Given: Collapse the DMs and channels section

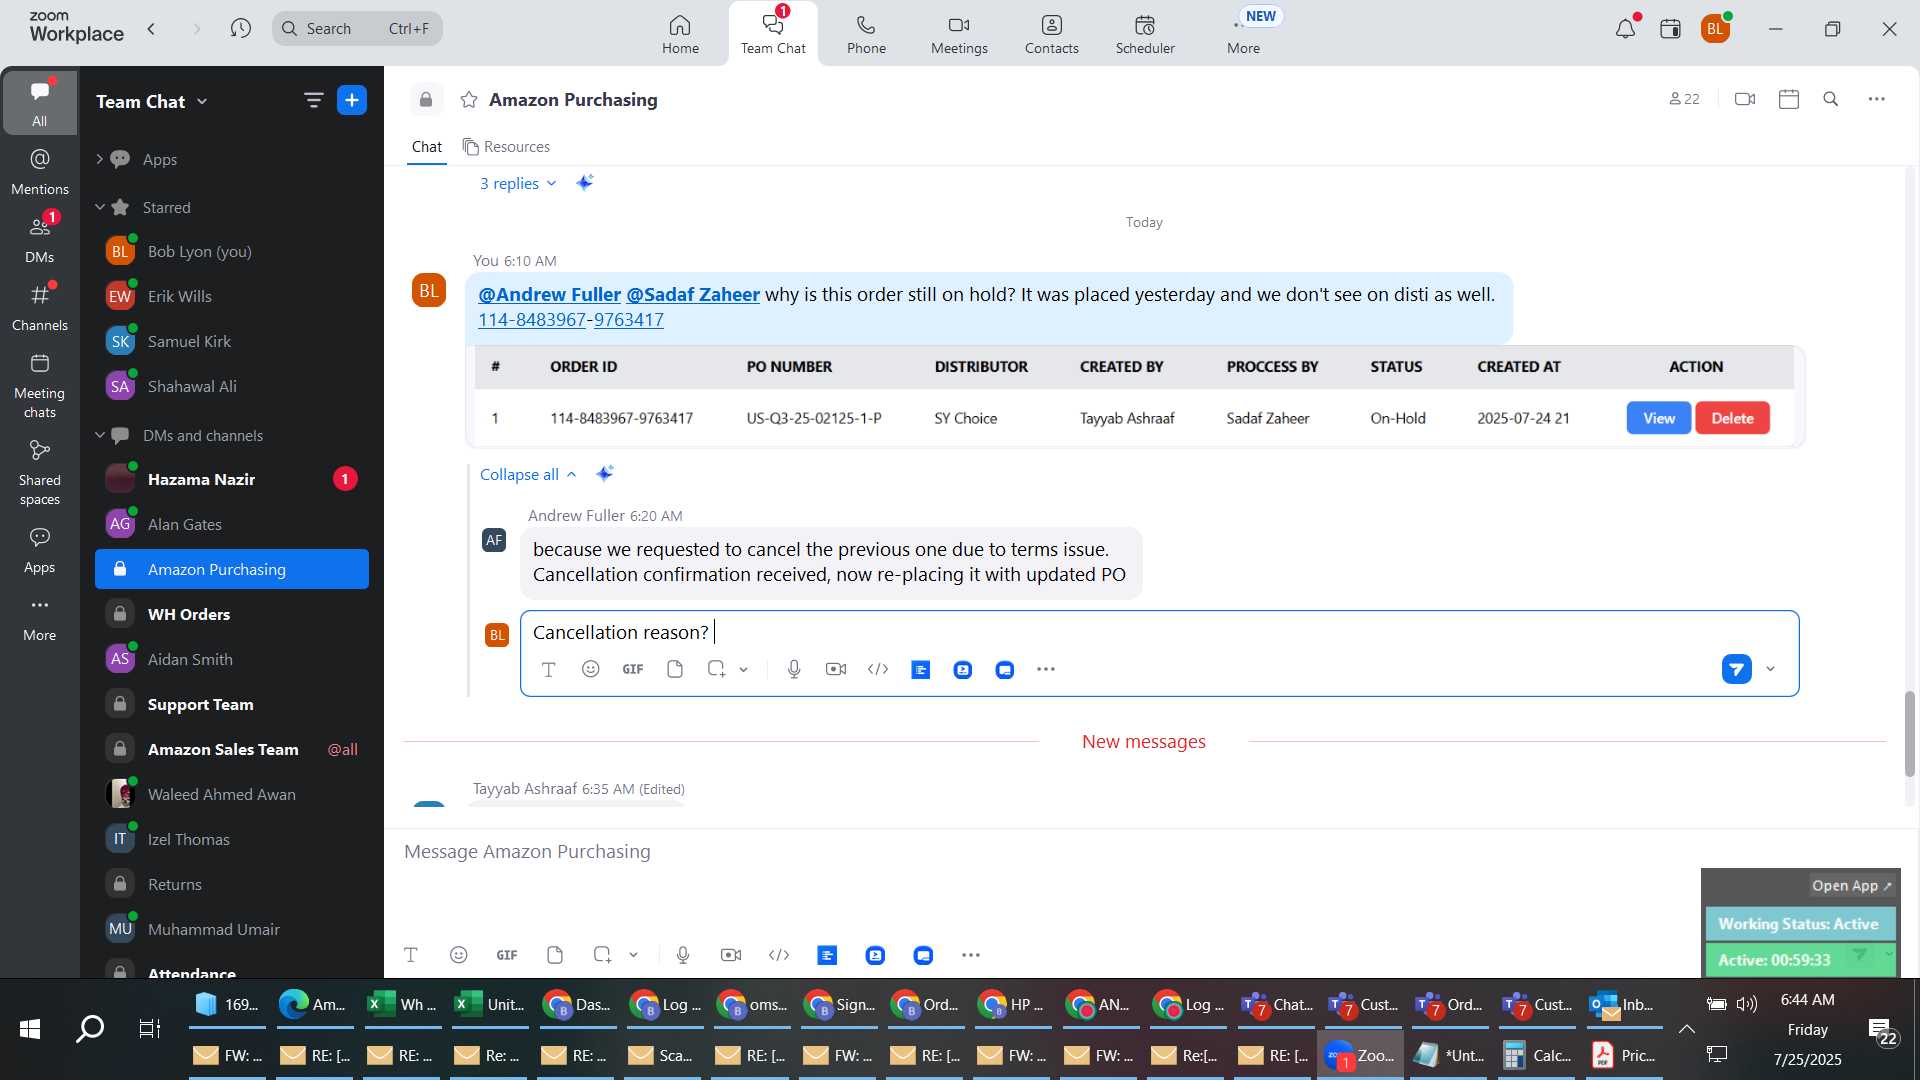Looking at the screenshot, I should 99,435.
